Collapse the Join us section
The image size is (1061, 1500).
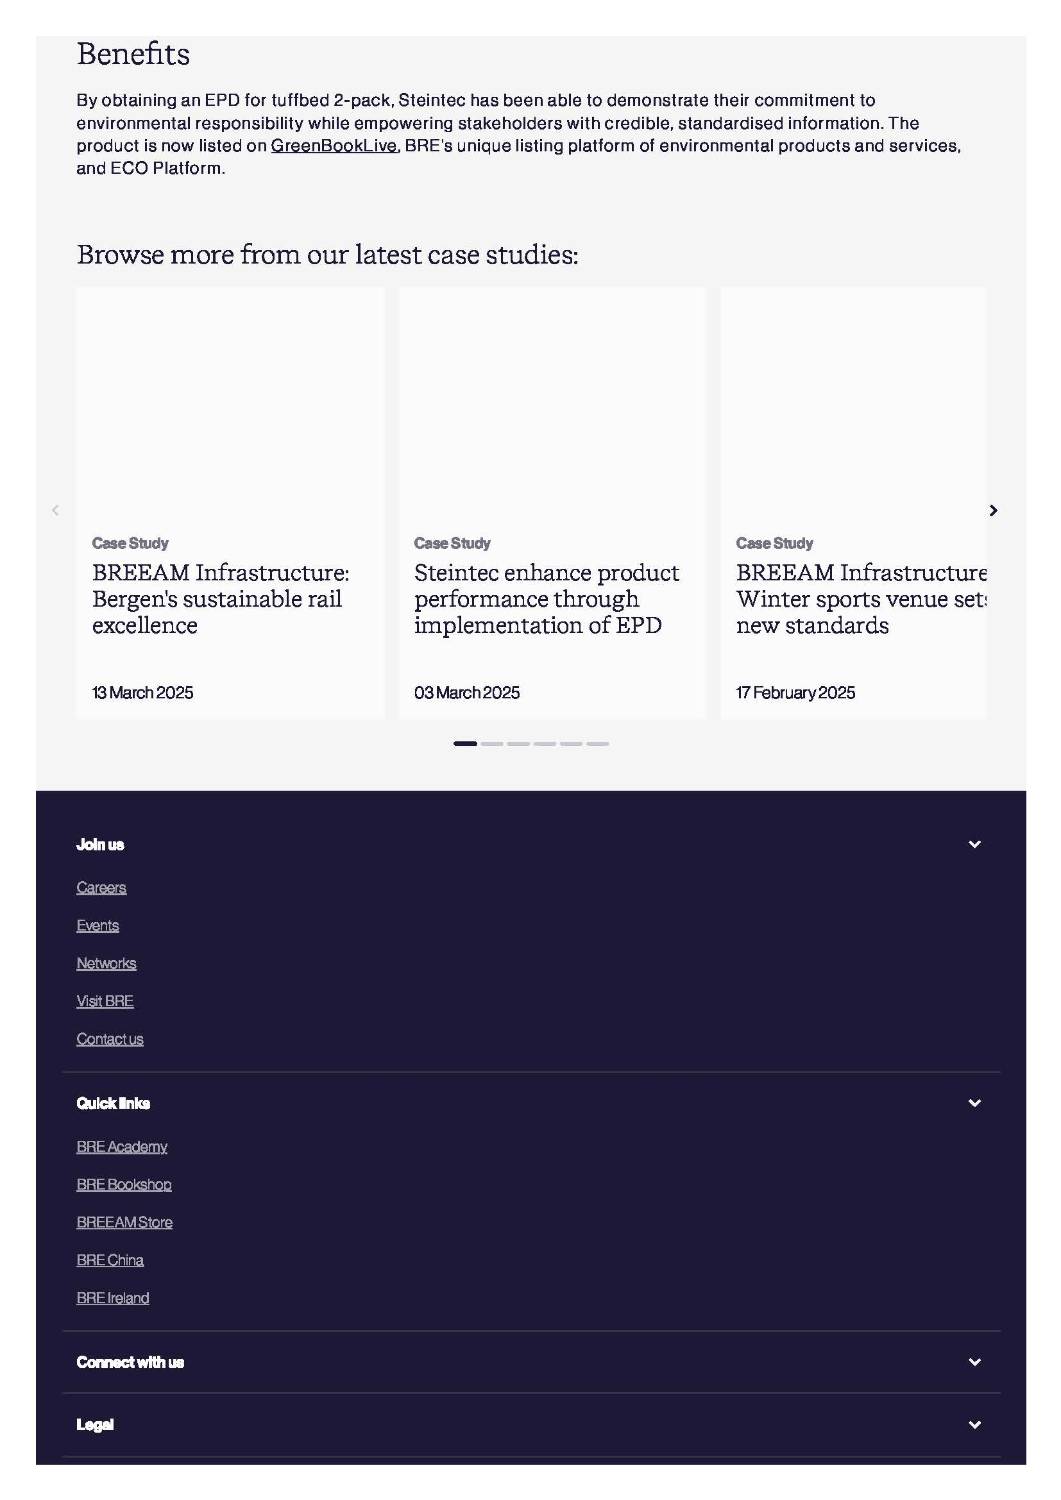pos(974,844)
